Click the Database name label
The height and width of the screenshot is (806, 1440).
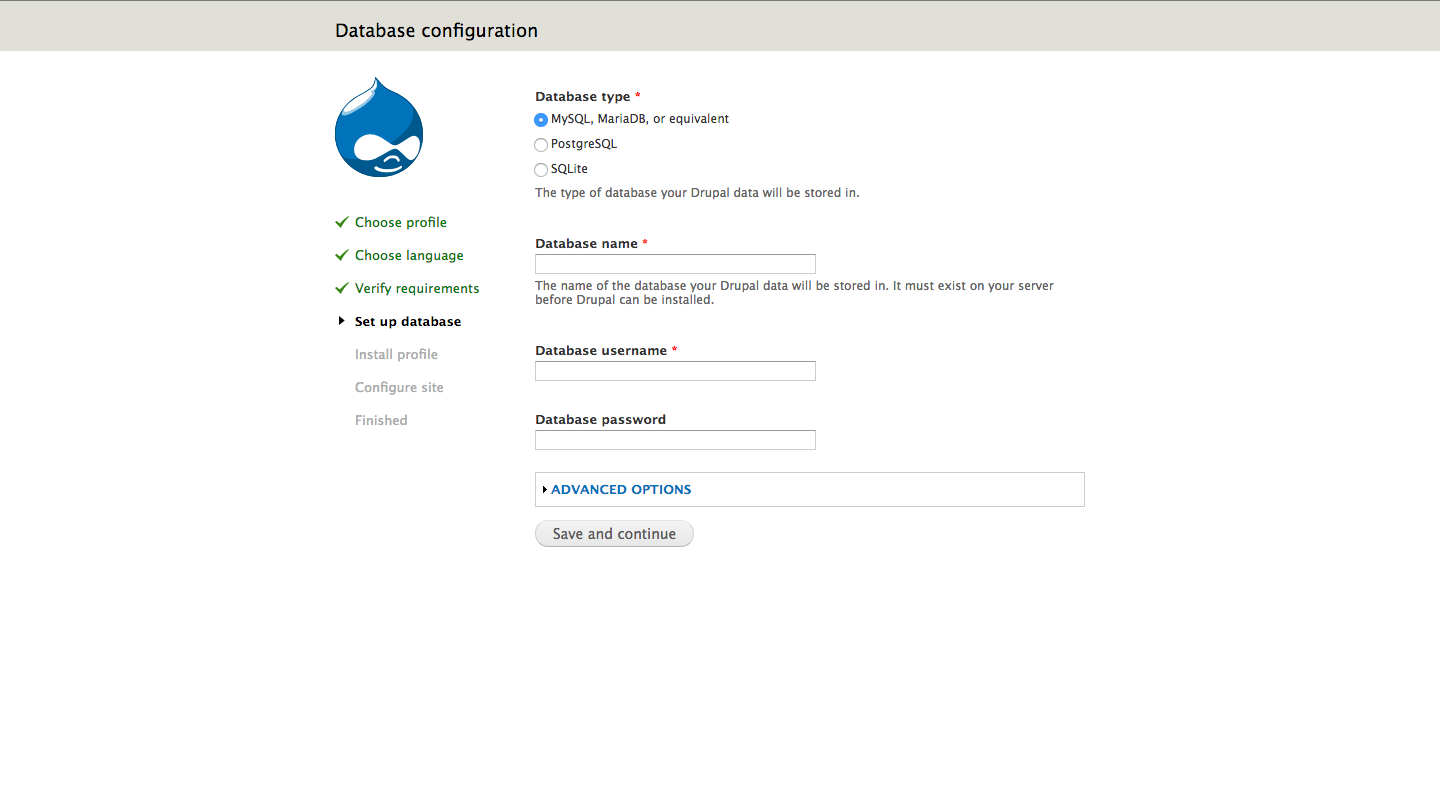[x=586, y=244]
